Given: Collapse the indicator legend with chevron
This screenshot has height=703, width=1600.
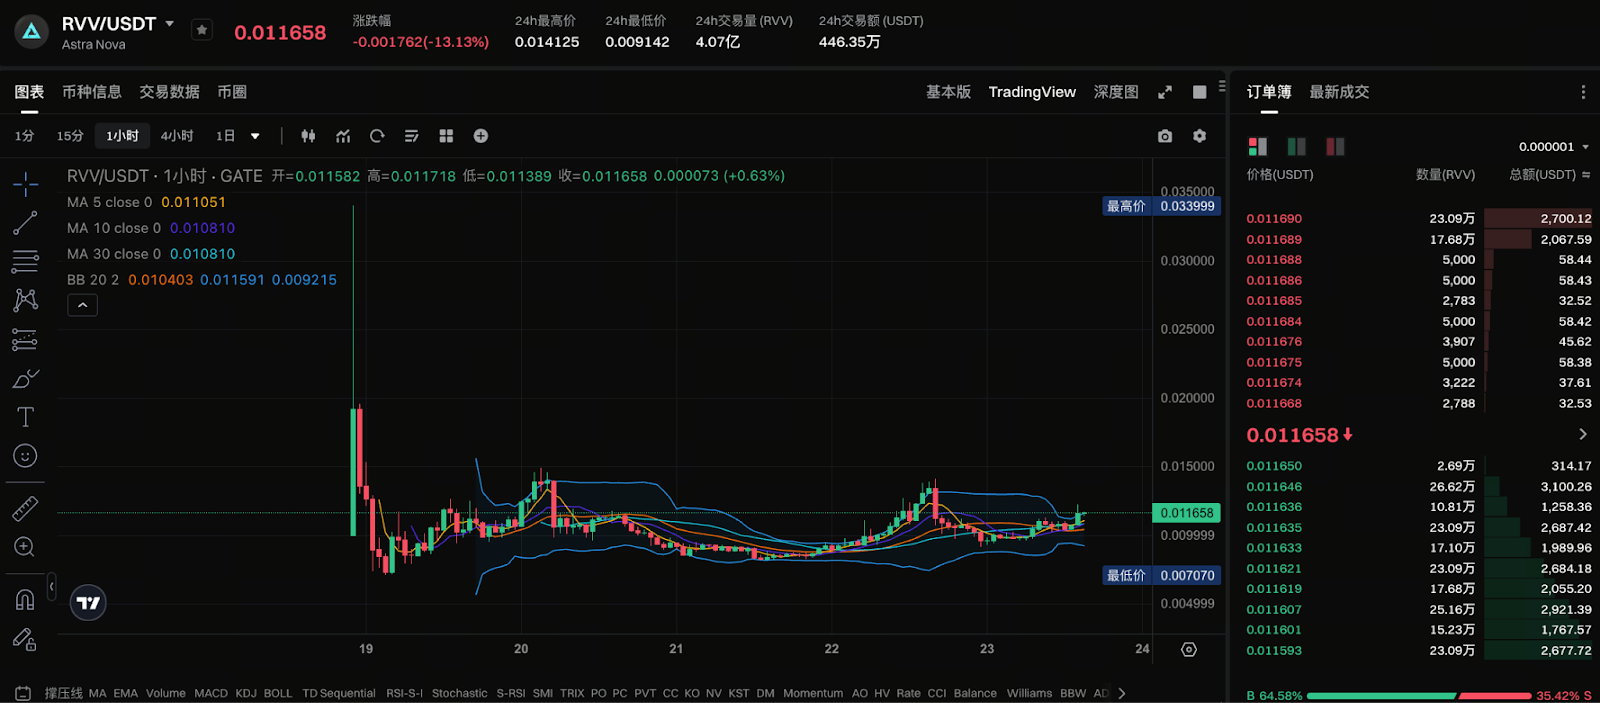Looking at the screenshot, I should coord(82,305).
